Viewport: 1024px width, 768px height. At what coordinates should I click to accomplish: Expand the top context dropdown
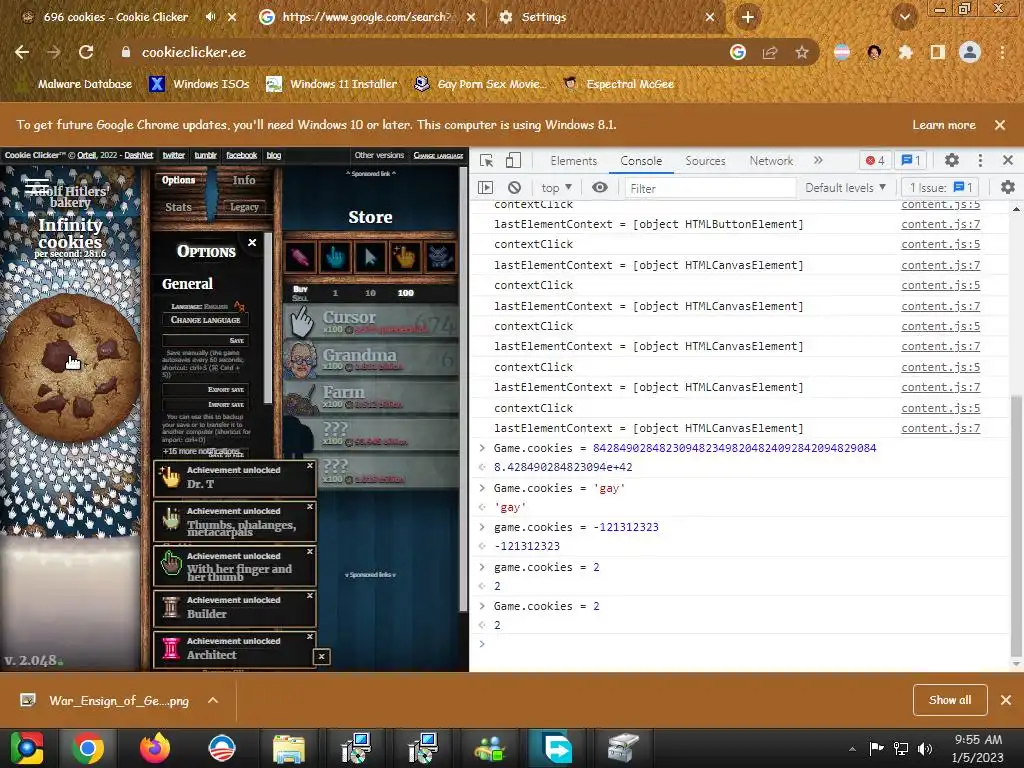556,188
